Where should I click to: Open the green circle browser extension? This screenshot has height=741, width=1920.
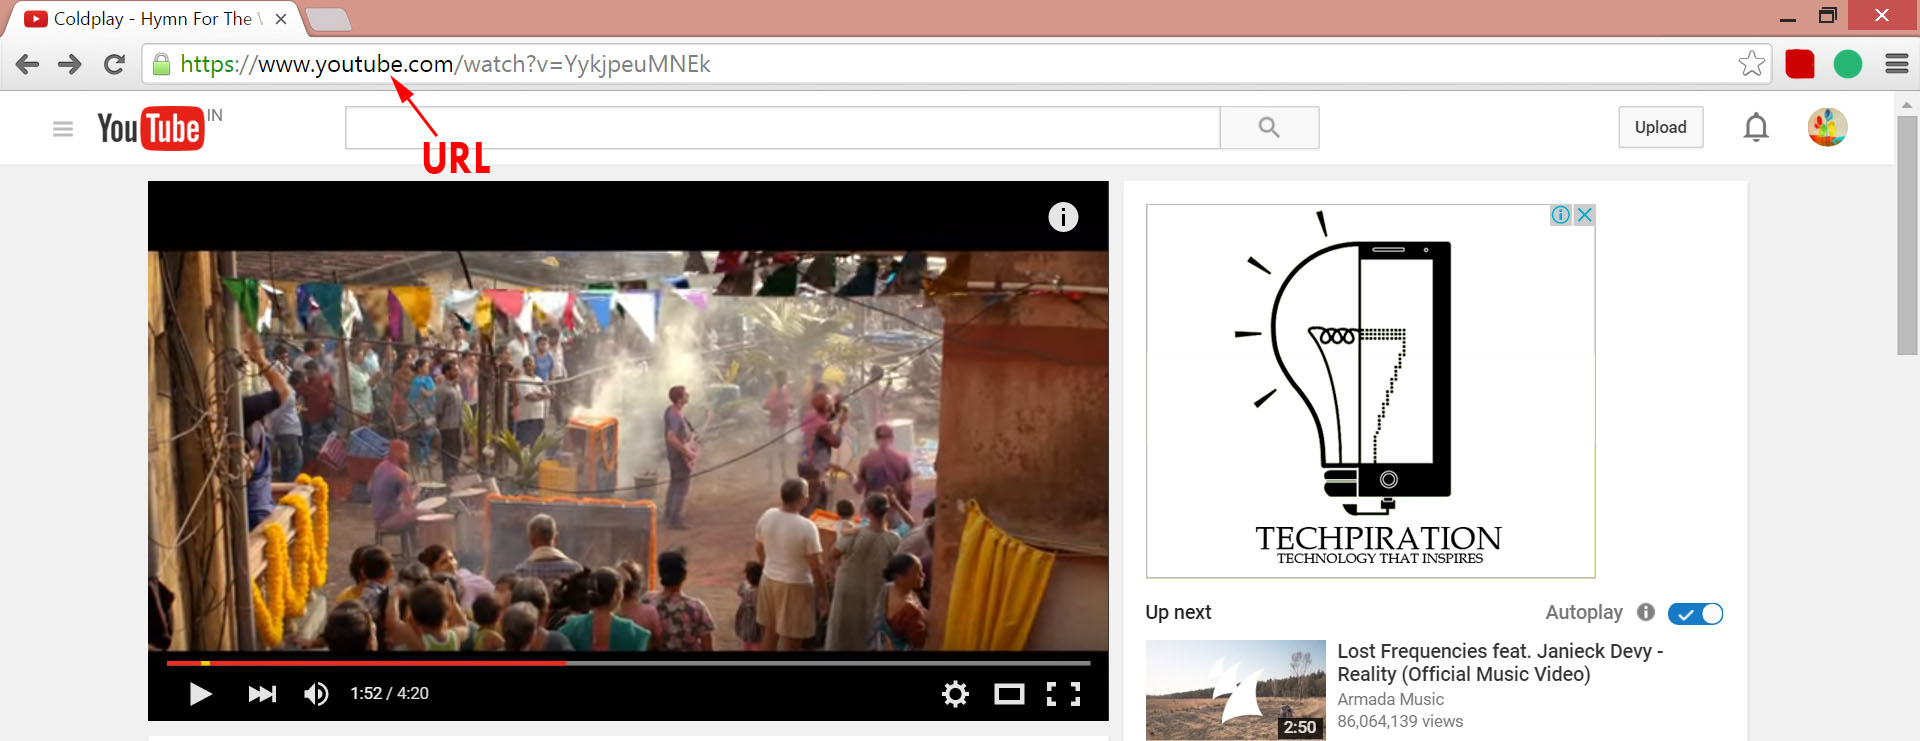click(x=1848, y=64)
